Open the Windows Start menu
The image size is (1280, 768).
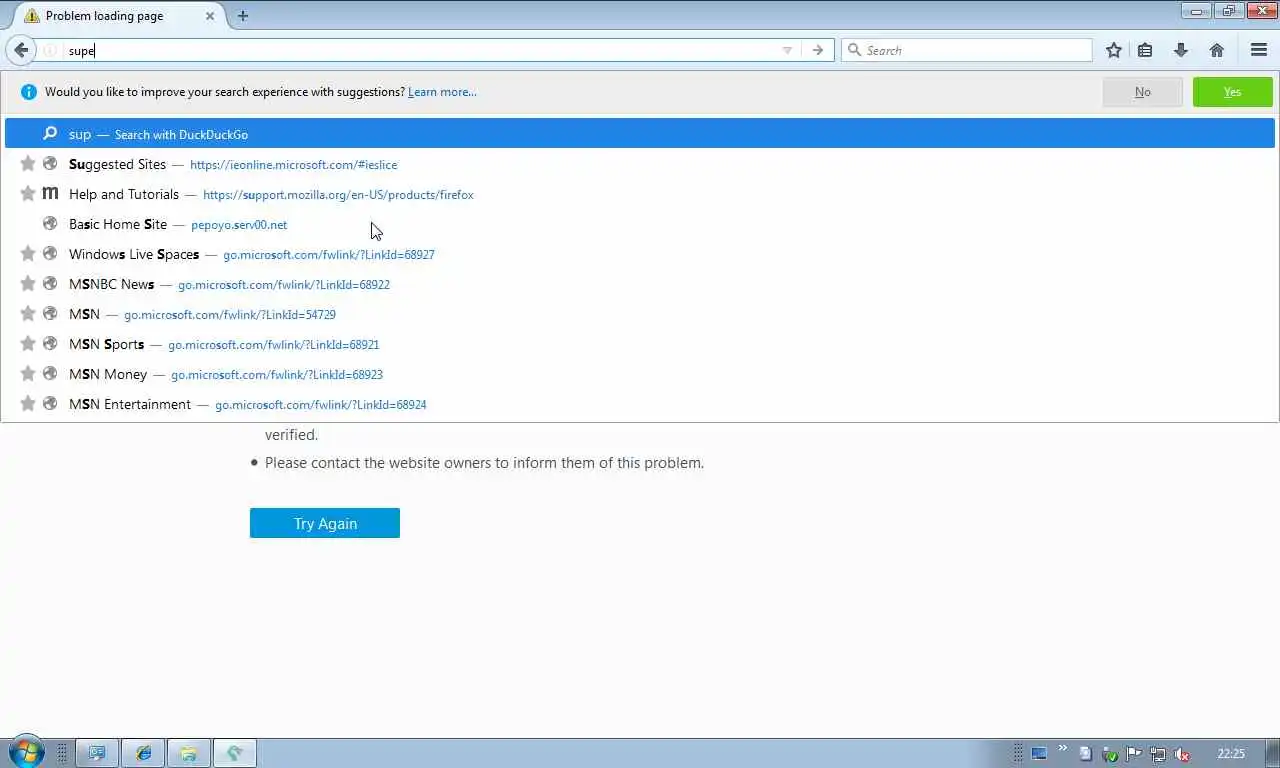[x=27, y=752]
